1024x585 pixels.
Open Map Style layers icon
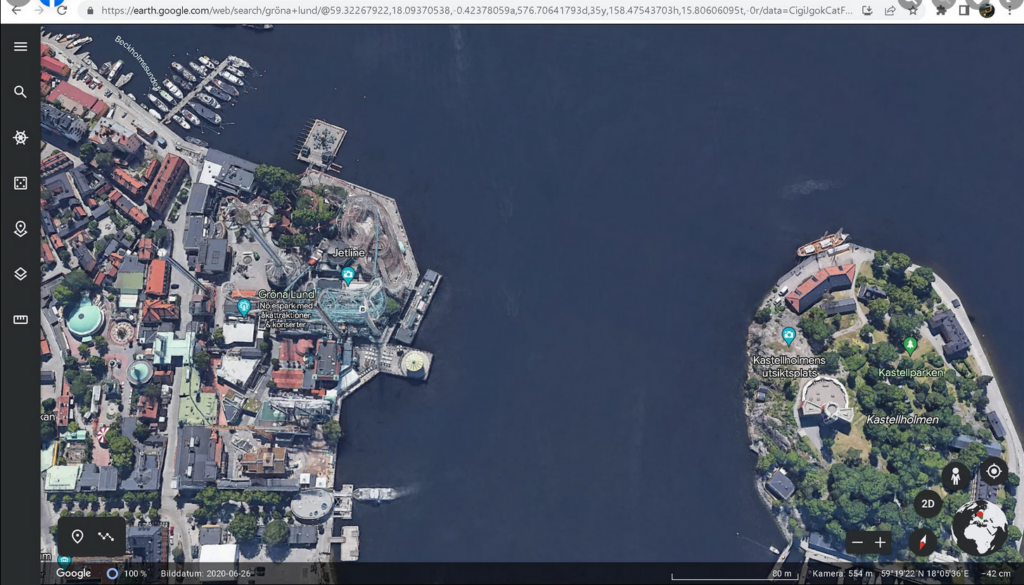pos(20,274)
